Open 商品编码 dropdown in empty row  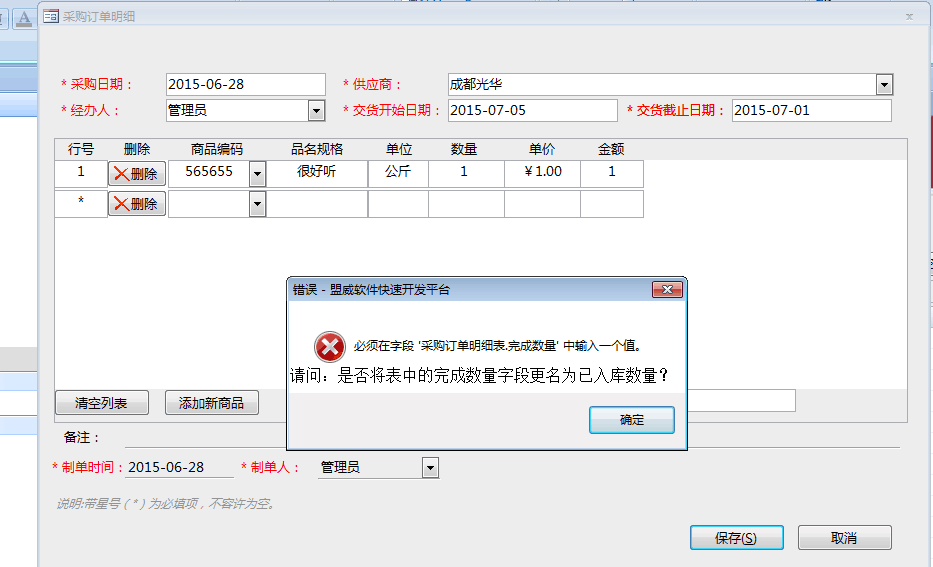[x=257, y=204]
